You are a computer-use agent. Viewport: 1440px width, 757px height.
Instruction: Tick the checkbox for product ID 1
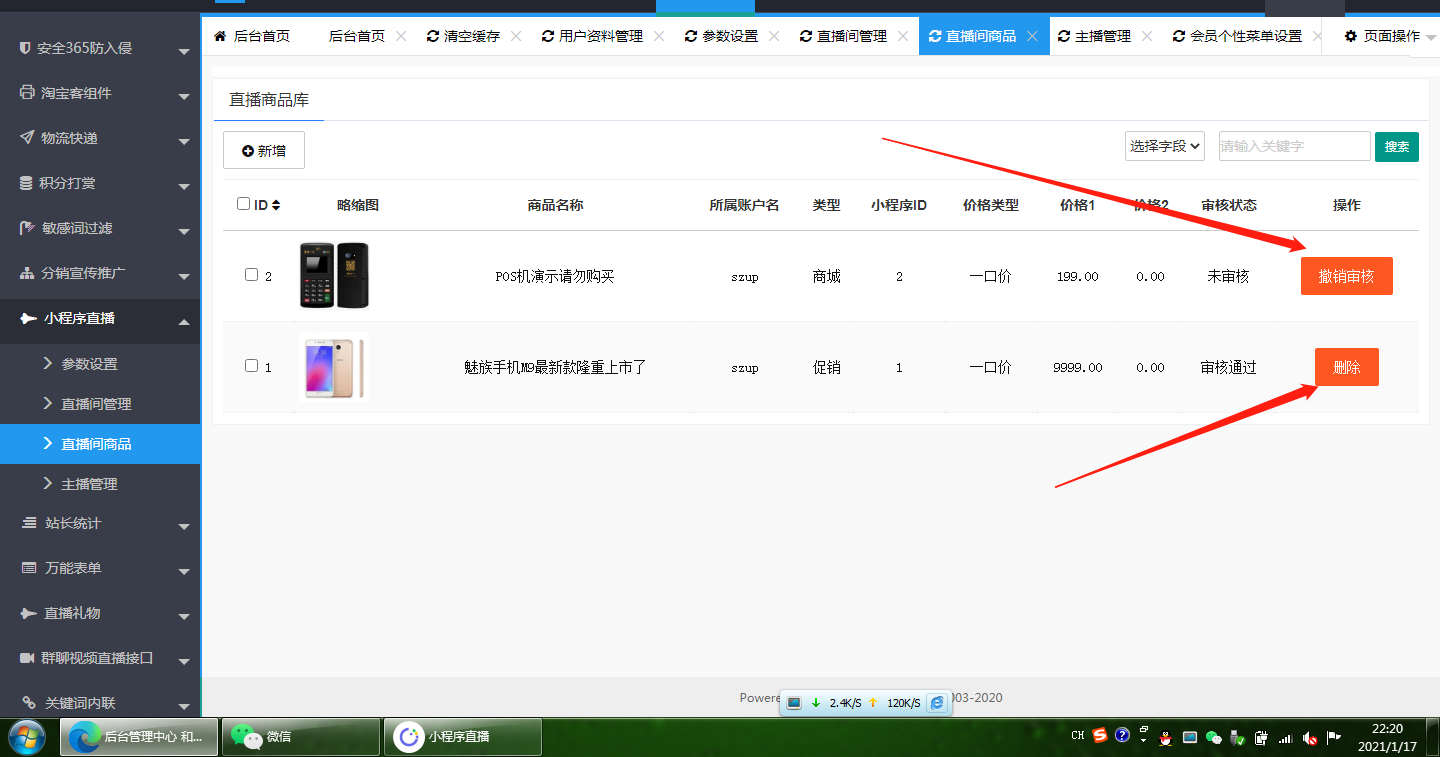click(251, 366)
